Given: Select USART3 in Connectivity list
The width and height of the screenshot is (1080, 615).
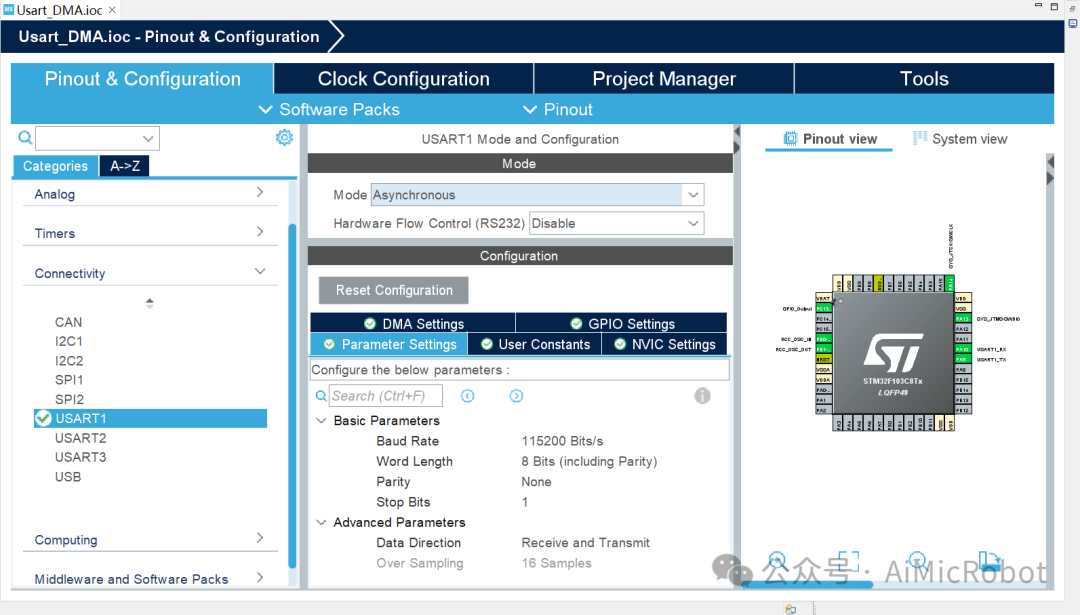Looking at the screenshot, I should pyautogui.click(x=81, y=457).
